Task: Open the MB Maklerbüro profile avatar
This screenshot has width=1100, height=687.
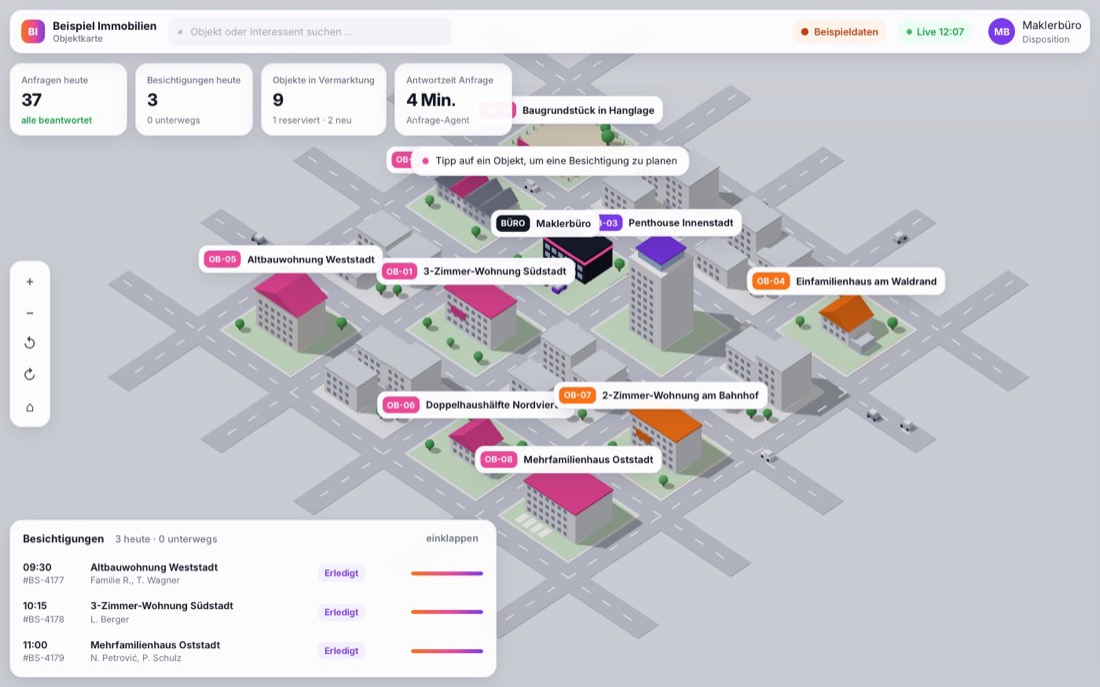Action: [1001, 32]
